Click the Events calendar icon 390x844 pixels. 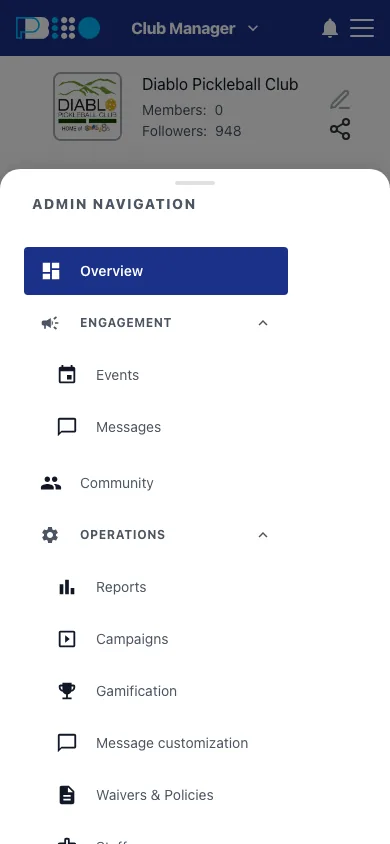click(67, 375)
